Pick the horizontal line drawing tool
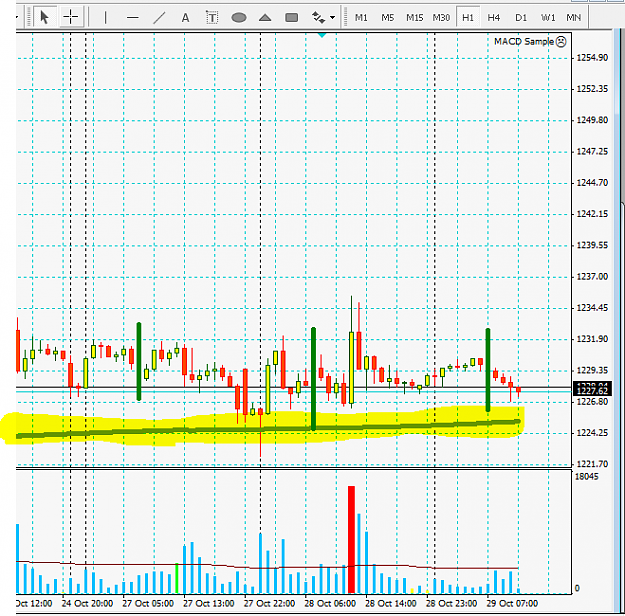The height and width of the screenshot is (616, 625). tap(132, 18)
